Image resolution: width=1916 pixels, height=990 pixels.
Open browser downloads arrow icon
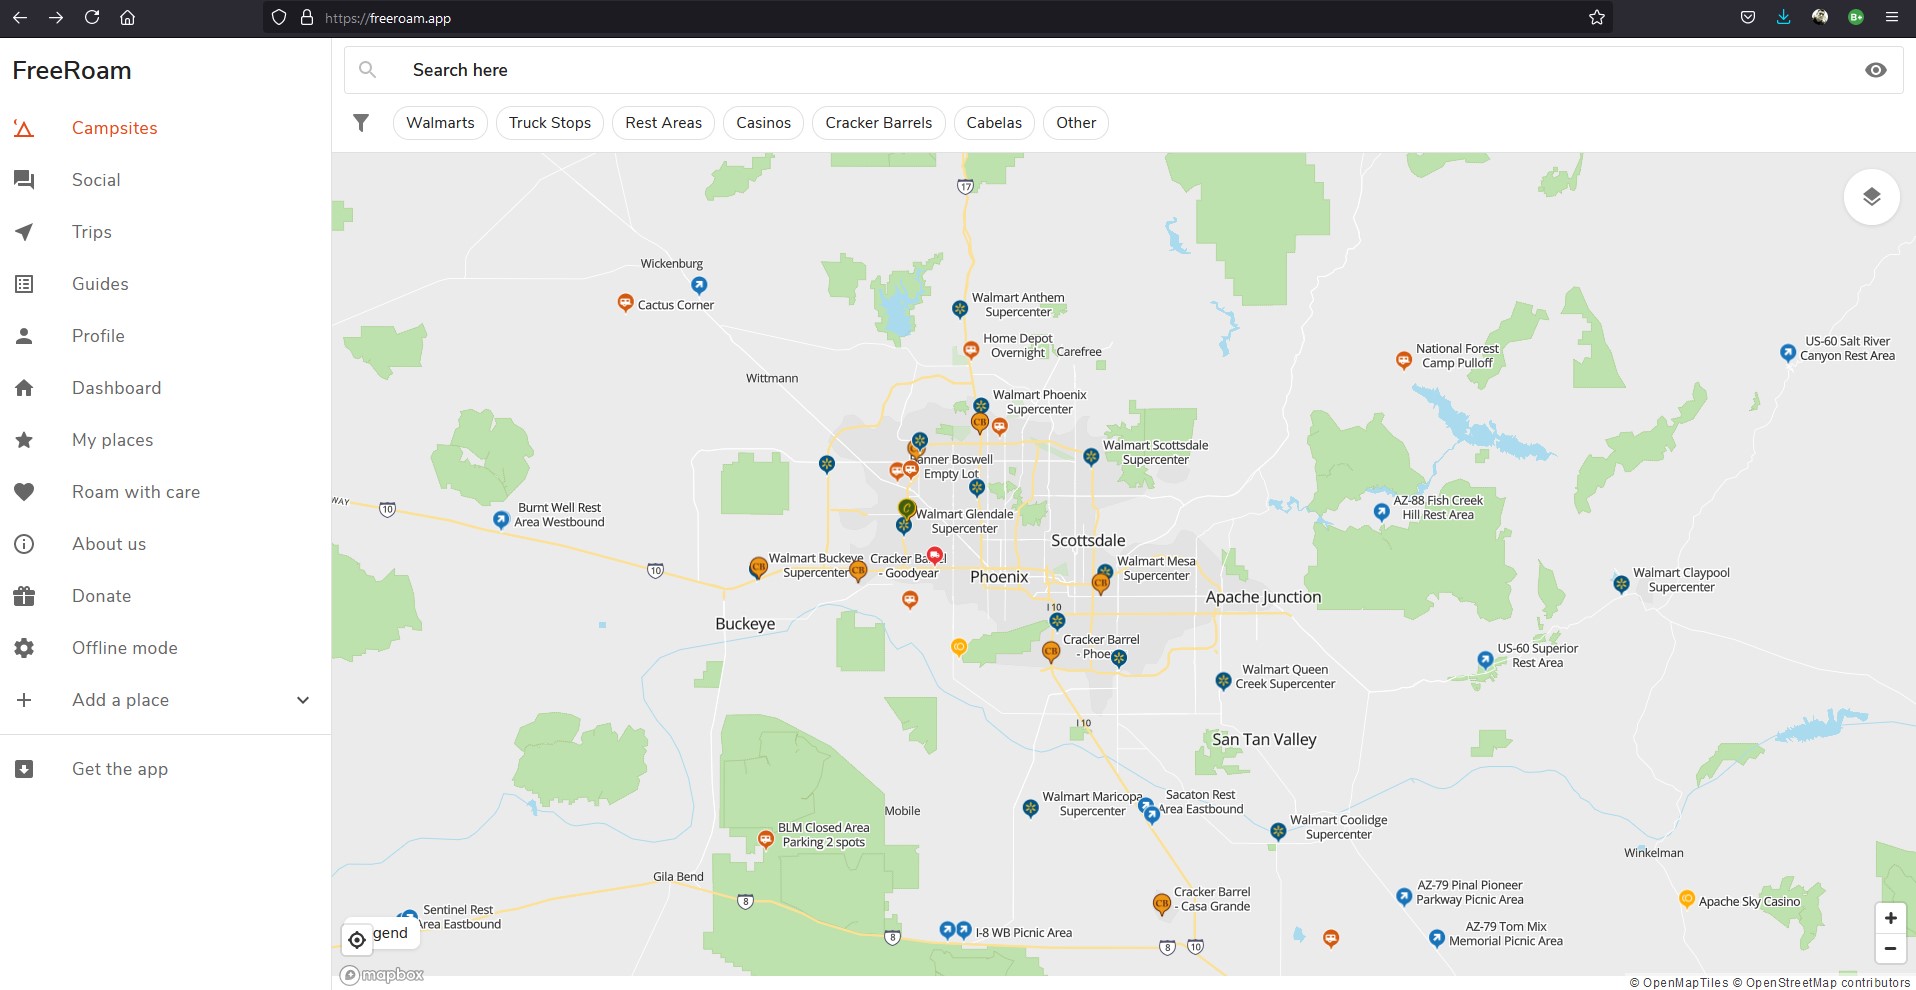[x=1783, y=17]
